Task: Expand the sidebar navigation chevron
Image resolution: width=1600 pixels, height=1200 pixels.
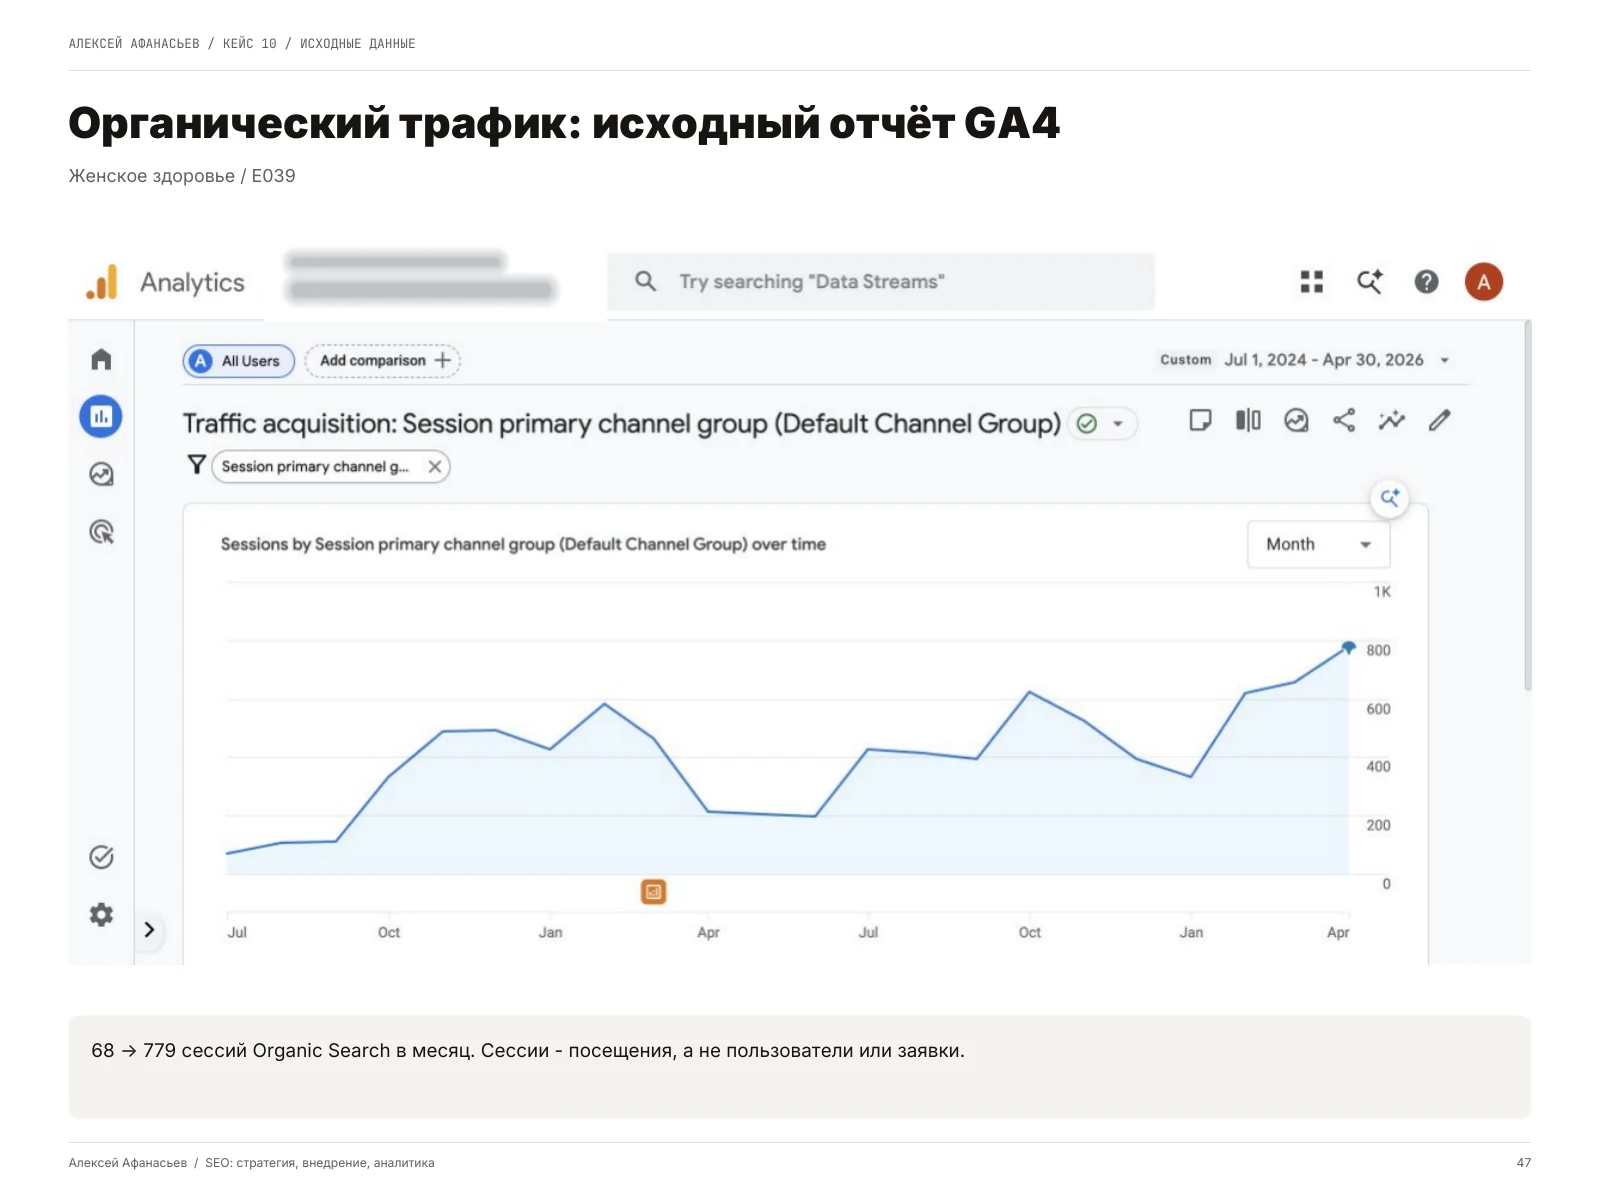Action: coord(149,930)
